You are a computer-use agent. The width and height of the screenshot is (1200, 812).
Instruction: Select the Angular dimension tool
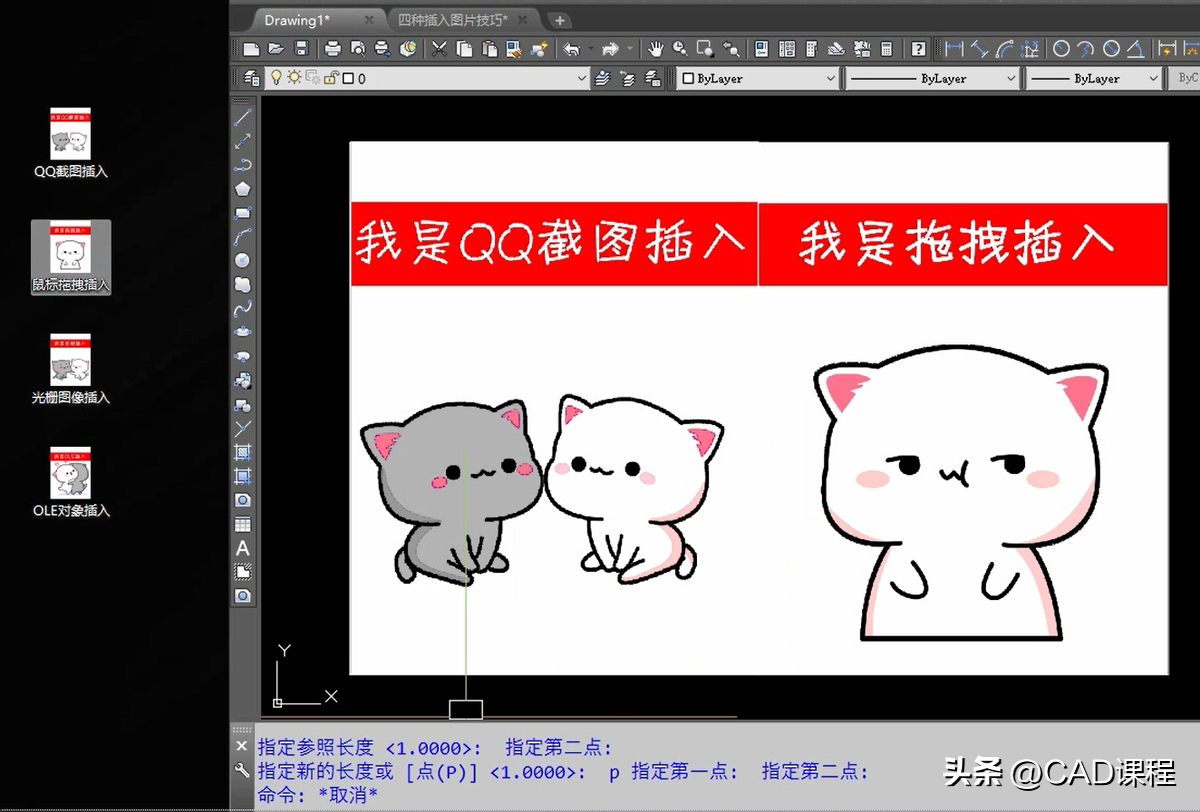click(1136, 48)
